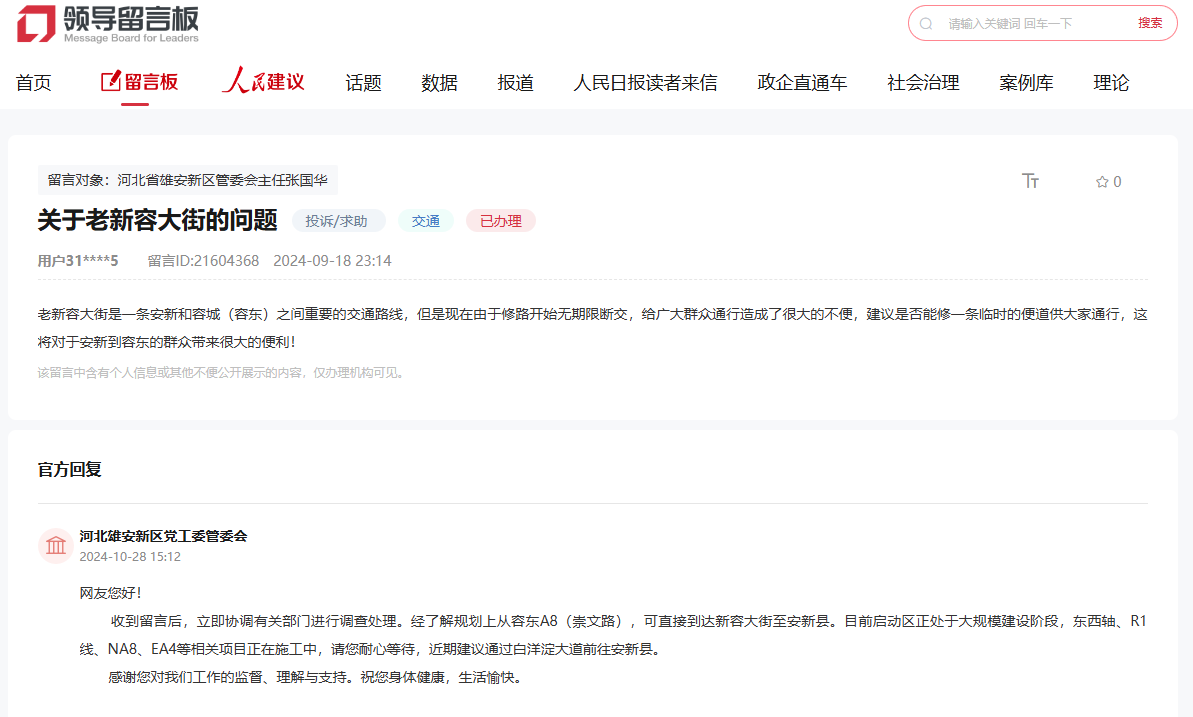This screenshot has width=1193, height=717.
Task: Go to 数据 section
Action: tap(439, 83)
